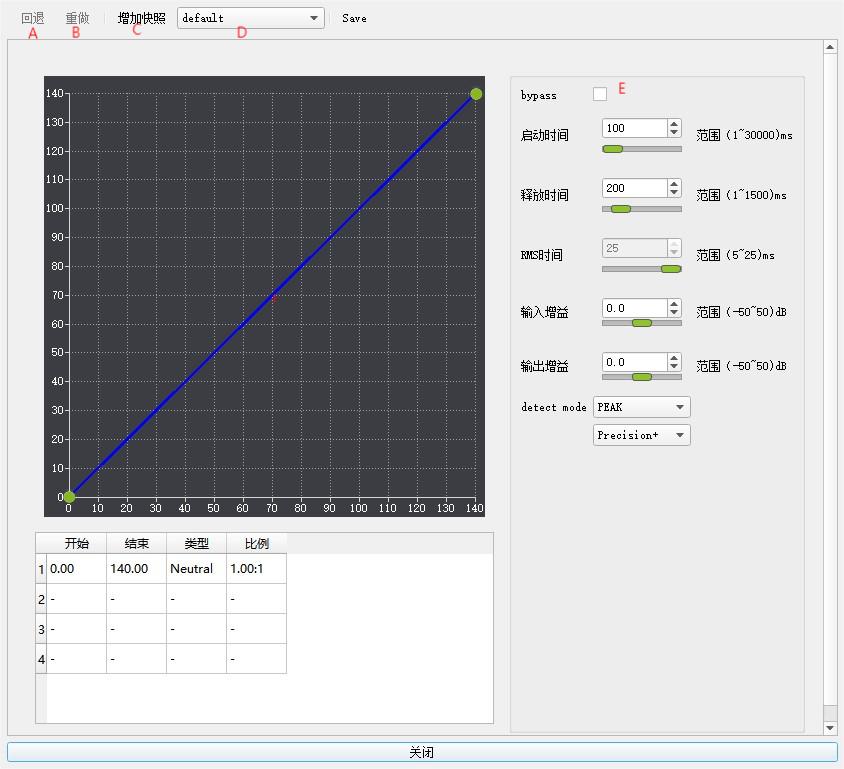Click the 输出增益 value field
The image size is (844, 769).
click(x=634, y=362)
